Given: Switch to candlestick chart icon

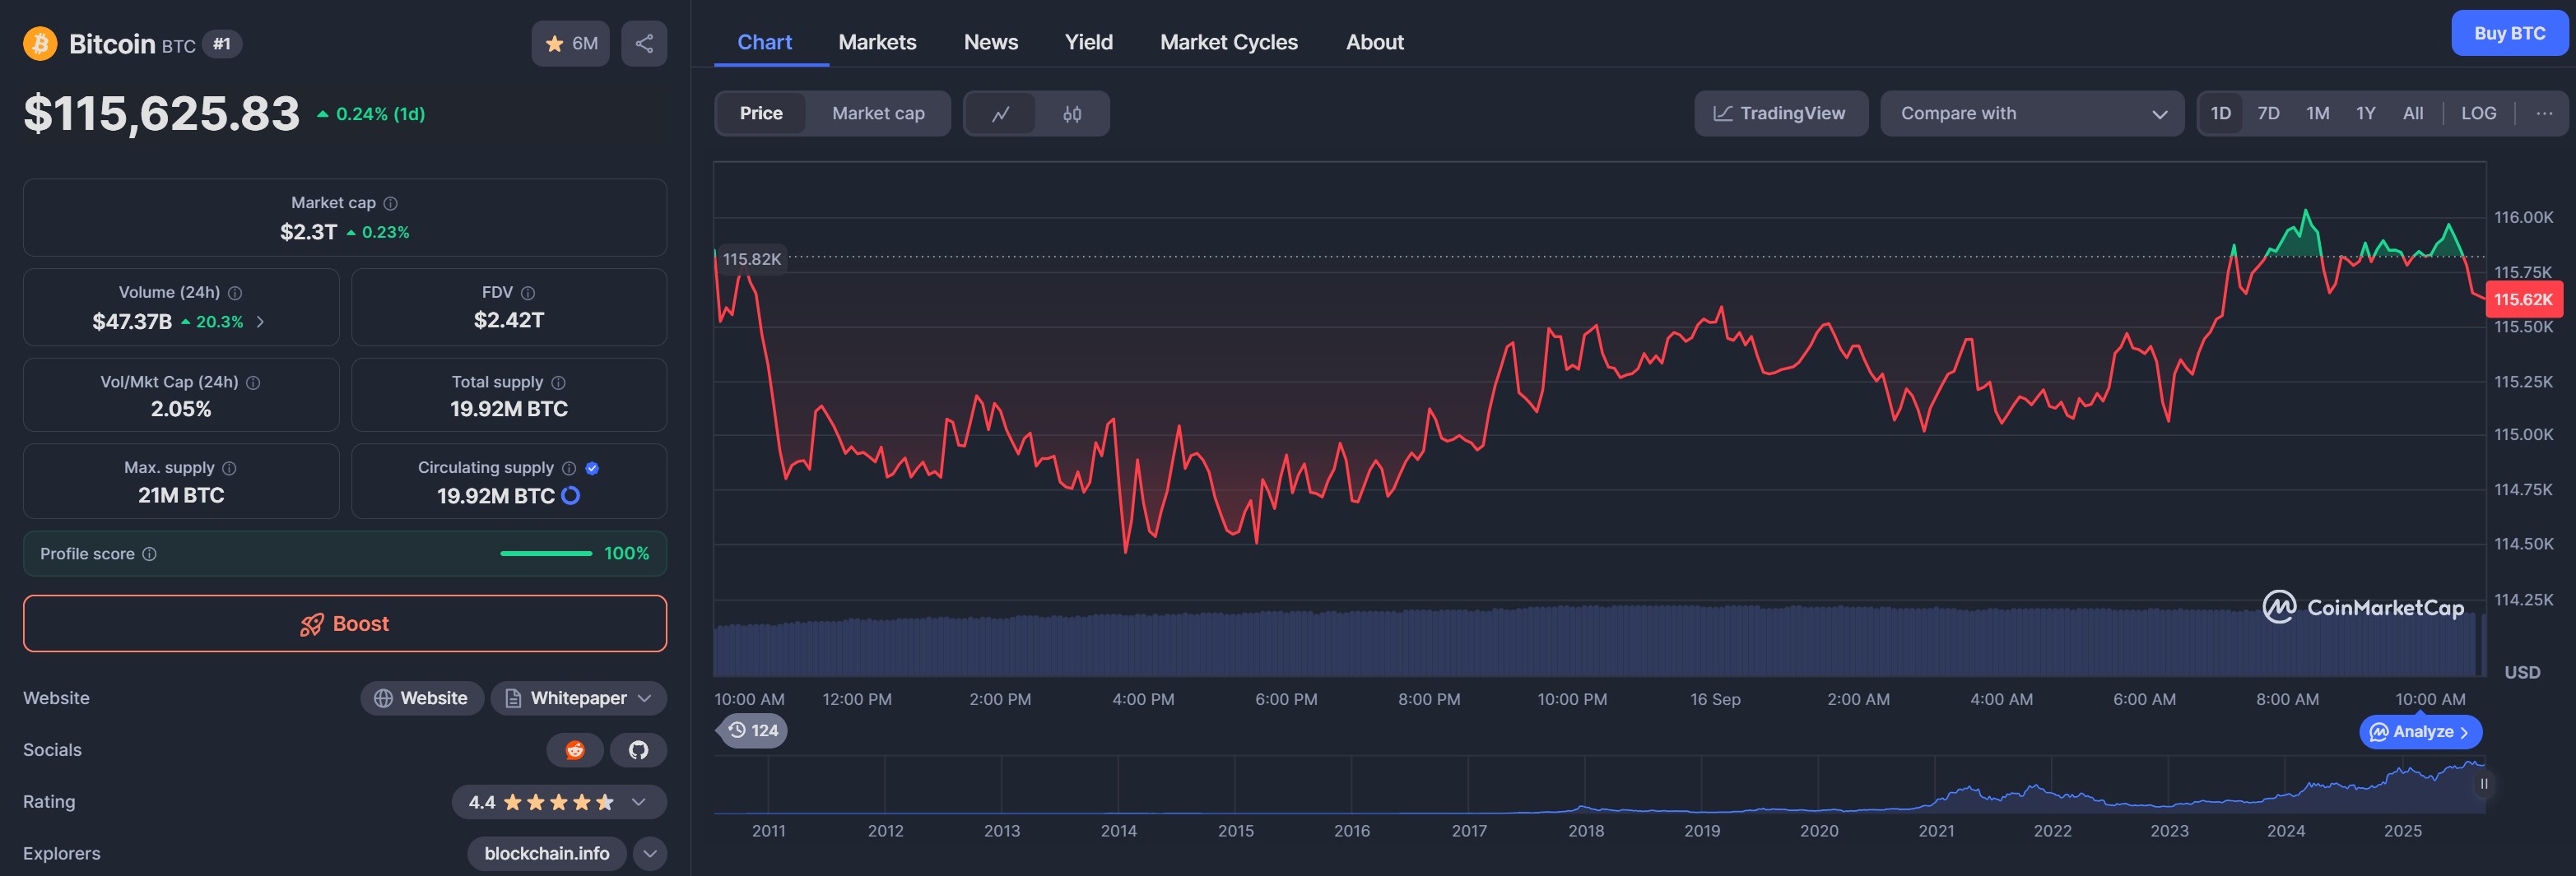Looking at the screenshot, I should point(1072,114).
